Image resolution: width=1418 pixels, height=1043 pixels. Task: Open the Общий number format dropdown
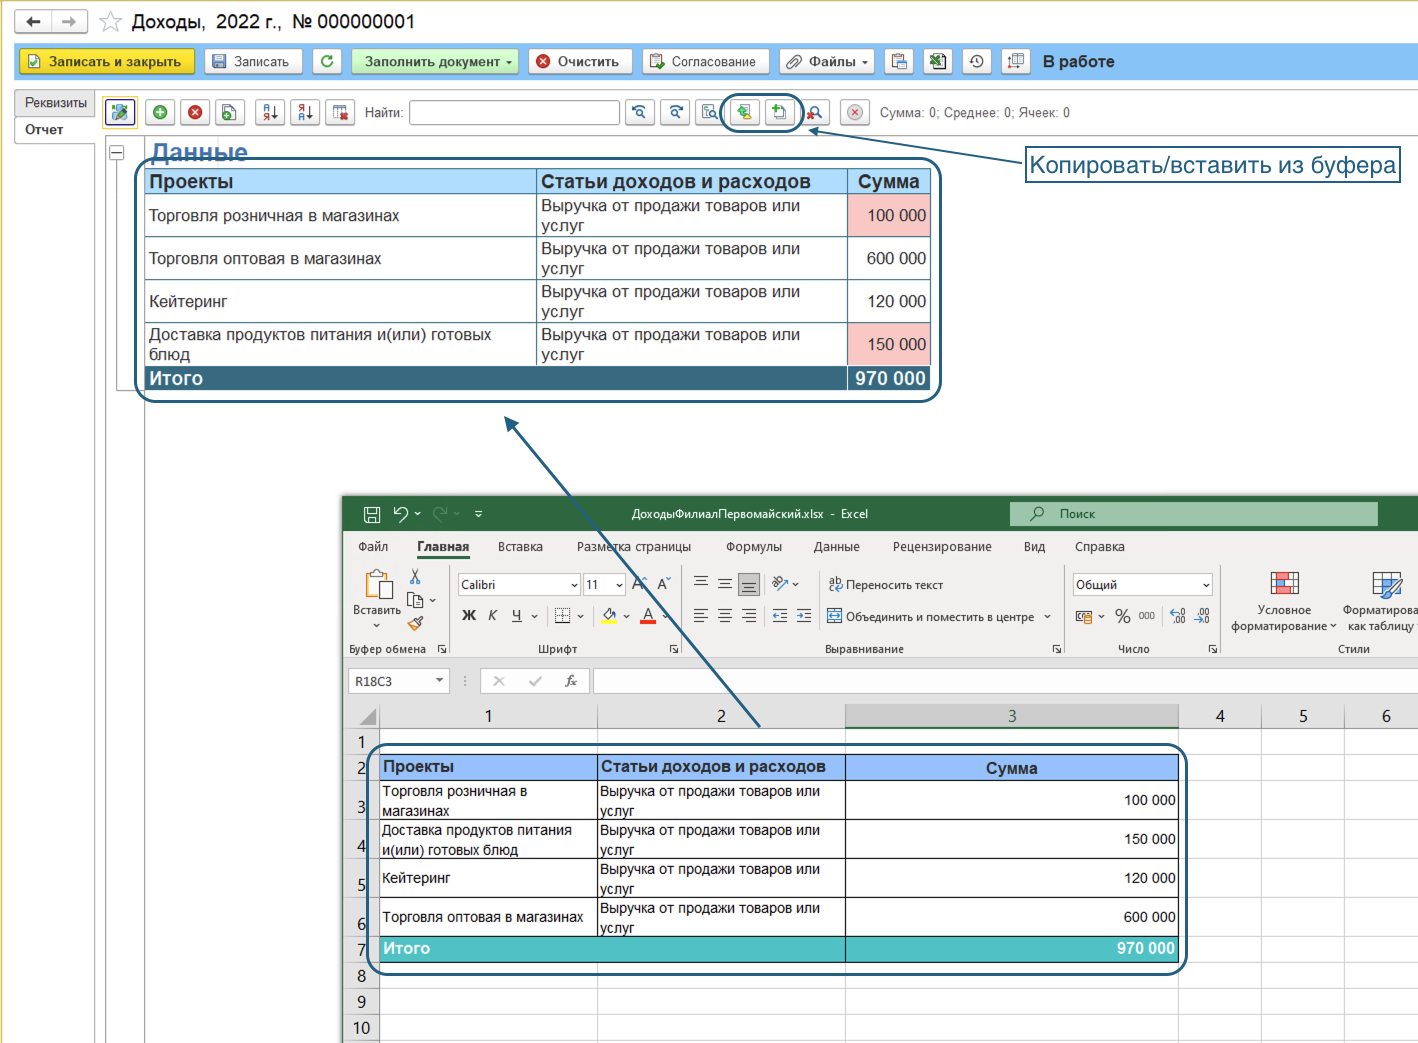click(1206, 585)
